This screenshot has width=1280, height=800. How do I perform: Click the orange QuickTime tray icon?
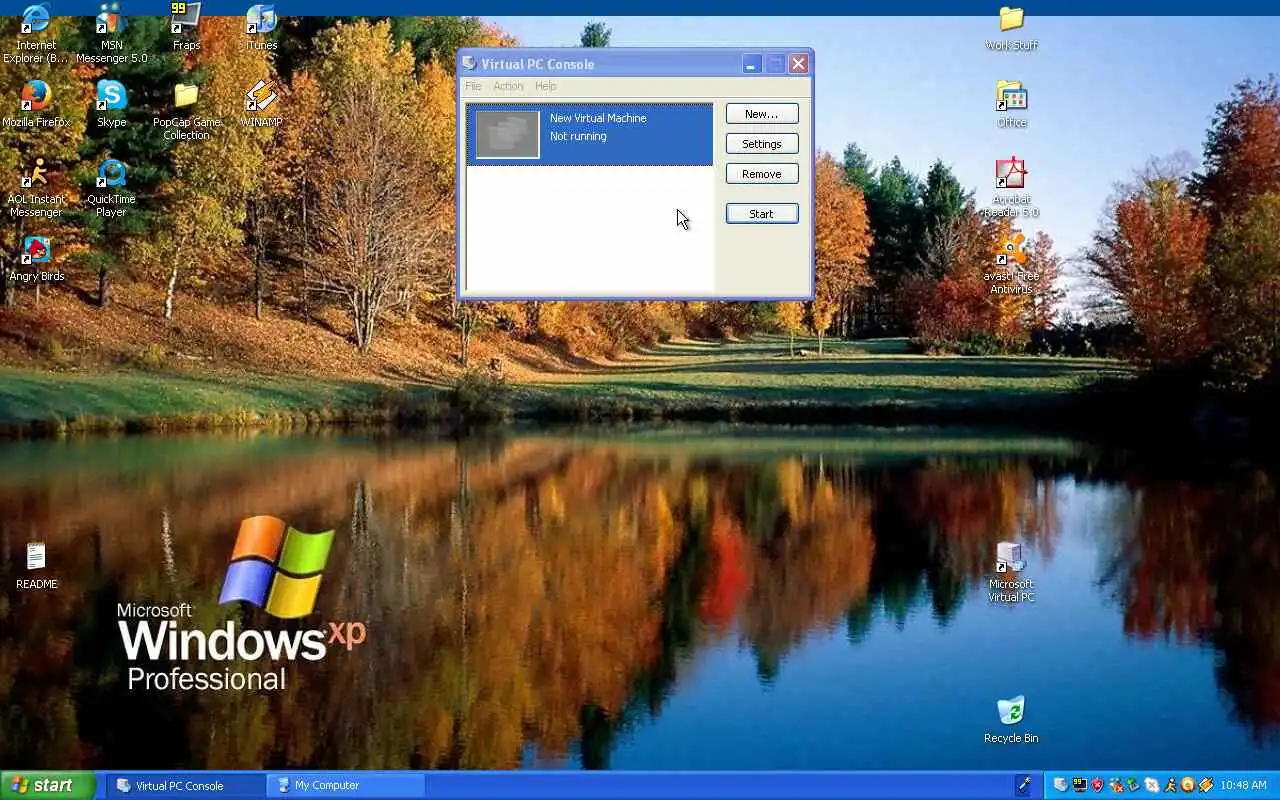point(1188,785)
